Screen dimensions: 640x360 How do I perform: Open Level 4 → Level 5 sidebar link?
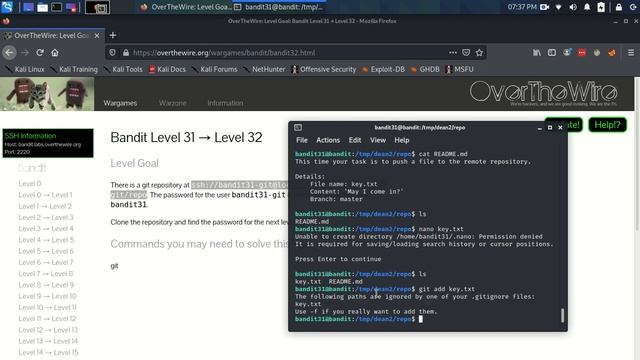click(x=46, y=240)
